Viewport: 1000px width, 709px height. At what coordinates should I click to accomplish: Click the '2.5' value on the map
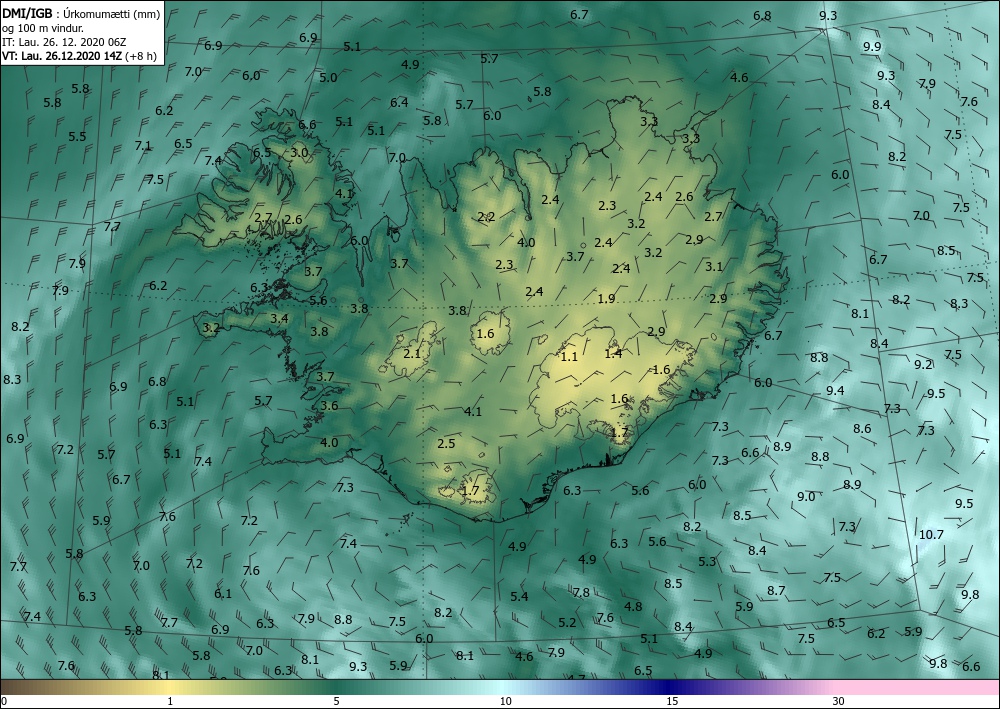[x=446, y=443]
